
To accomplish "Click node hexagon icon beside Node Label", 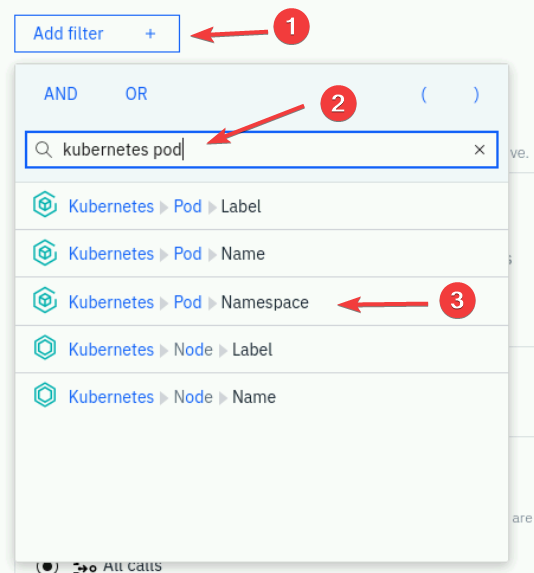I will coord(45,347).
